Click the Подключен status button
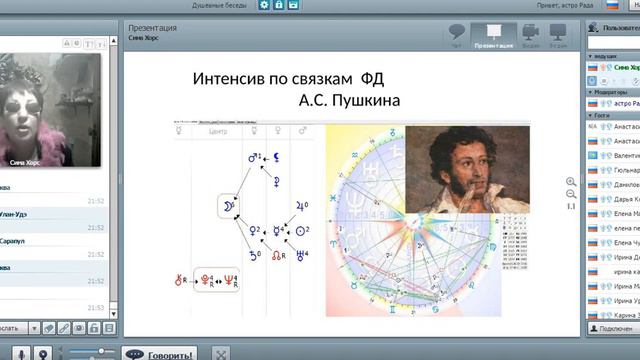 coord(613,328)
